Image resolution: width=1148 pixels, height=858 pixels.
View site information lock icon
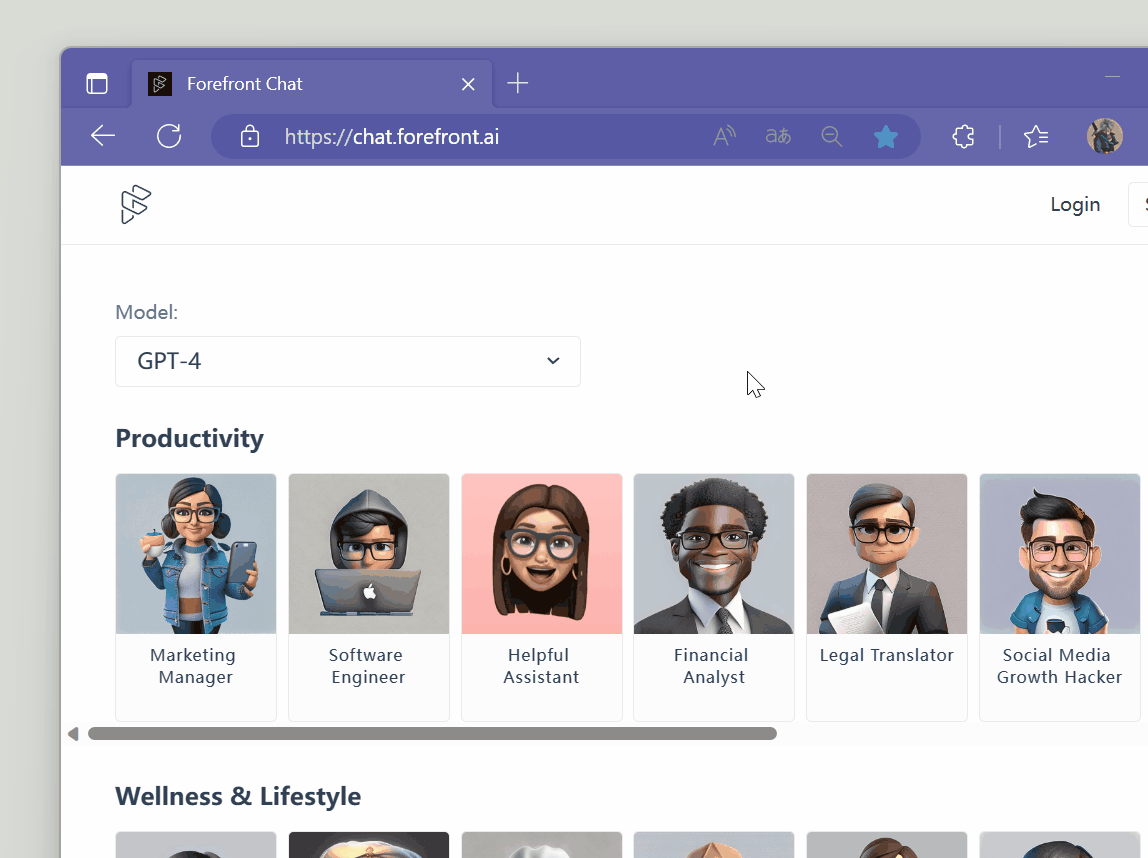coord(250,136)
